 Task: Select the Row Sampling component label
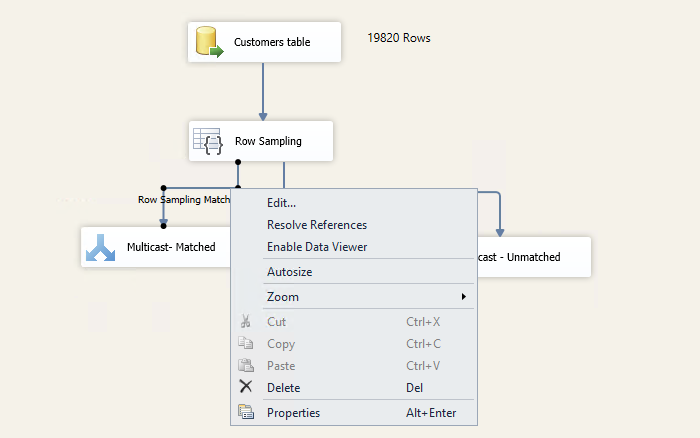coord(268,142)
